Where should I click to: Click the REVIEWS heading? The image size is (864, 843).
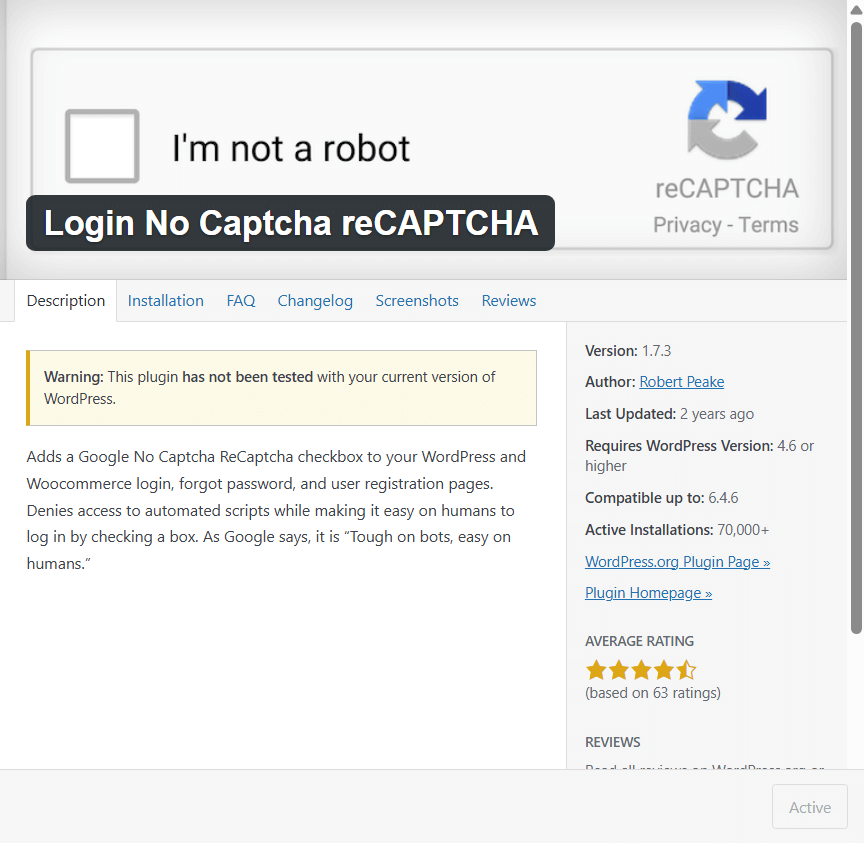tap(613, 742)
